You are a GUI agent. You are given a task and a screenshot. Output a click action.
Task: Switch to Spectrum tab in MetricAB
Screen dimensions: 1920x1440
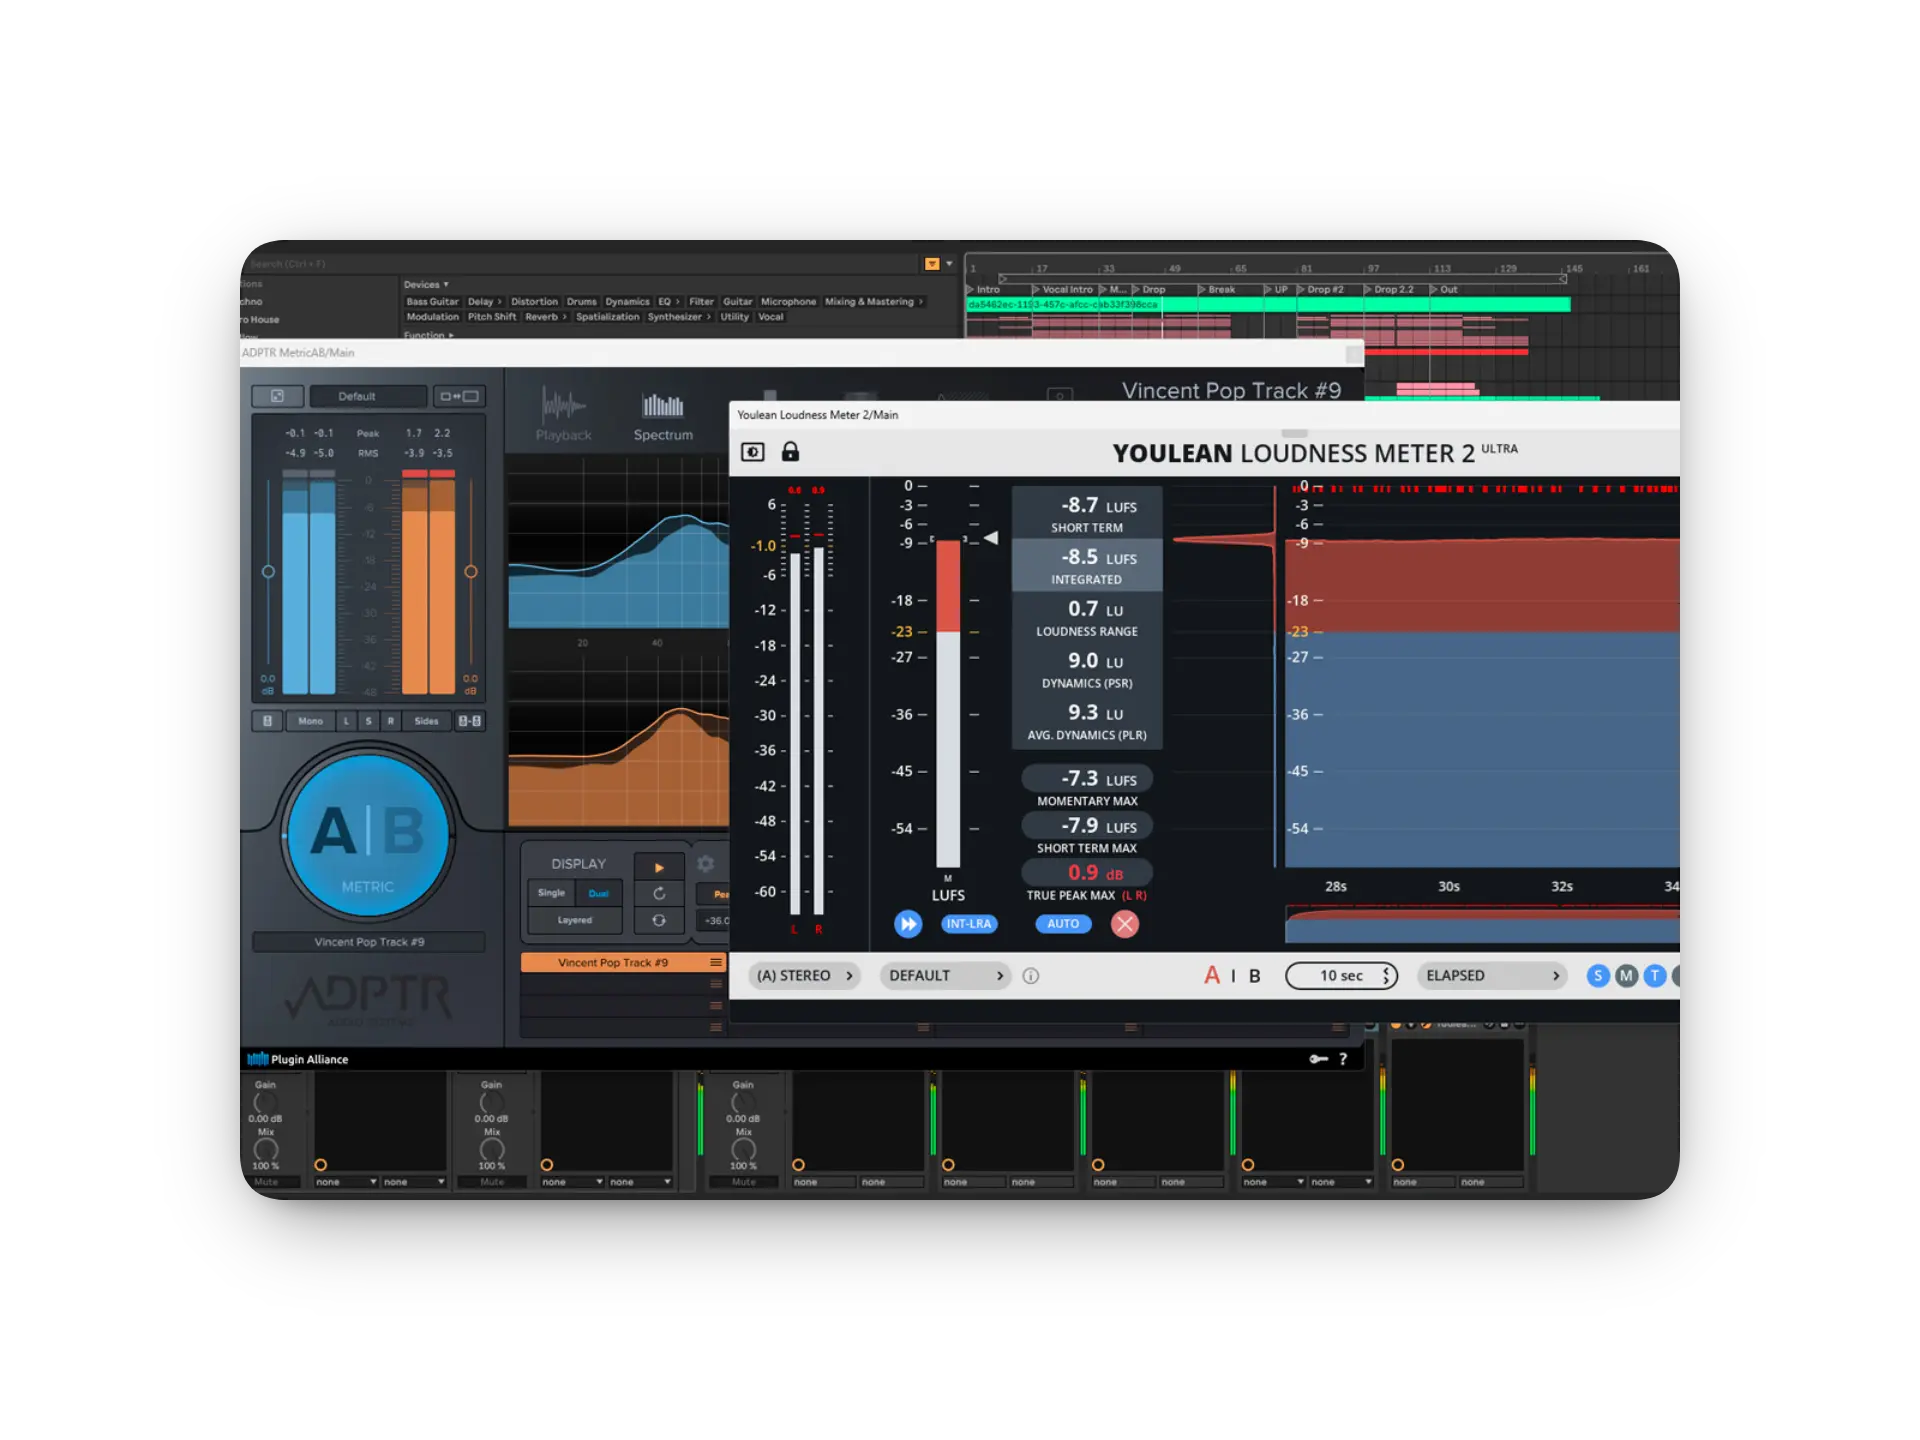pyautogui.click(x=663, y=416)
